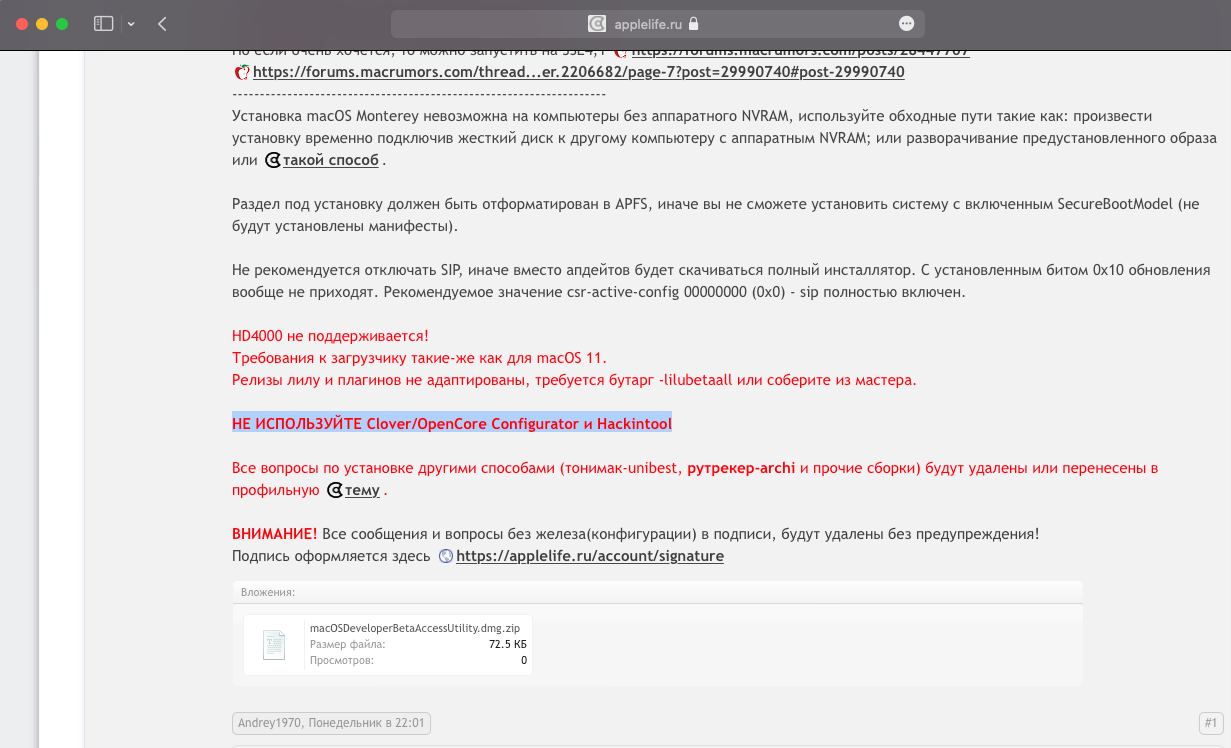Click the green full-screen window button
This screenshot has height=748, width=1231.
tap(62, 23)
